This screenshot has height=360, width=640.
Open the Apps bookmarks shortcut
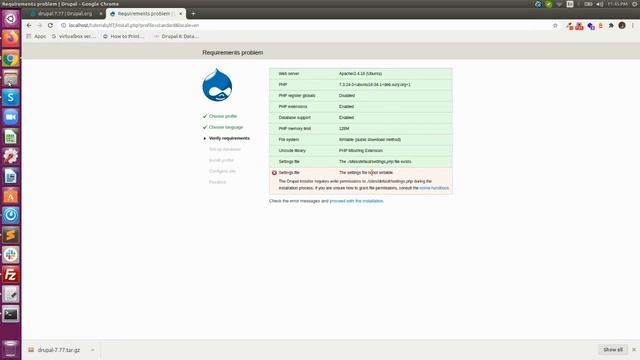point(36,36)
